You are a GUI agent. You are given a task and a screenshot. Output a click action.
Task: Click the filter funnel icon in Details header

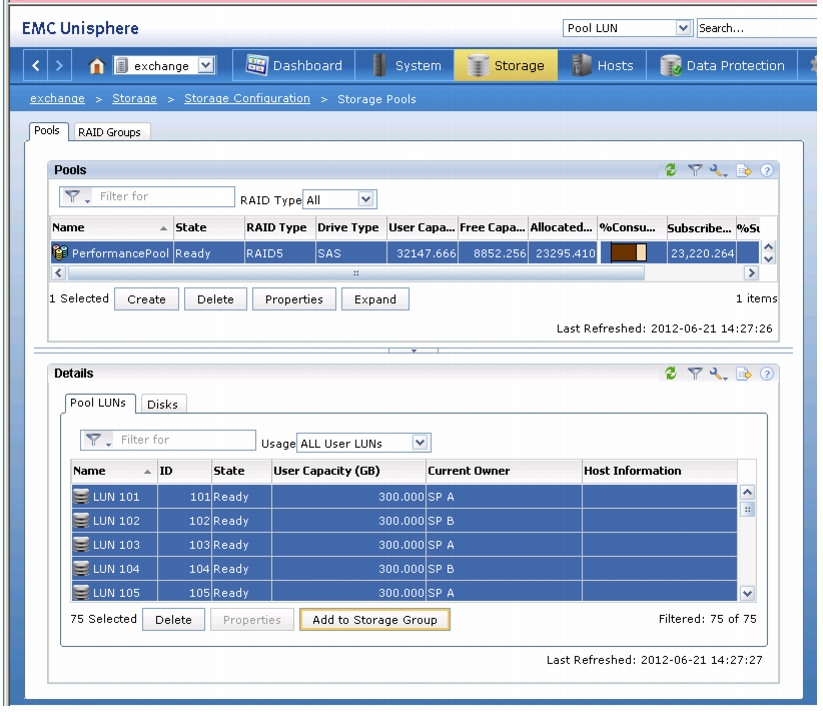click(695, 373)
